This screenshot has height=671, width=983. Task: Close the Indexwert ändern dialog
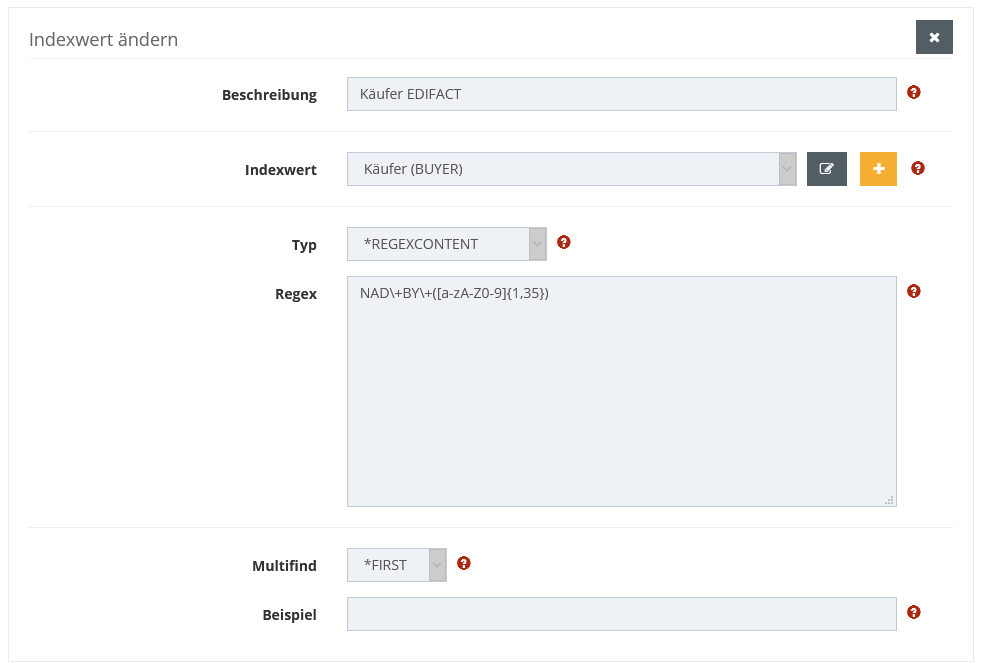(934, 37)
